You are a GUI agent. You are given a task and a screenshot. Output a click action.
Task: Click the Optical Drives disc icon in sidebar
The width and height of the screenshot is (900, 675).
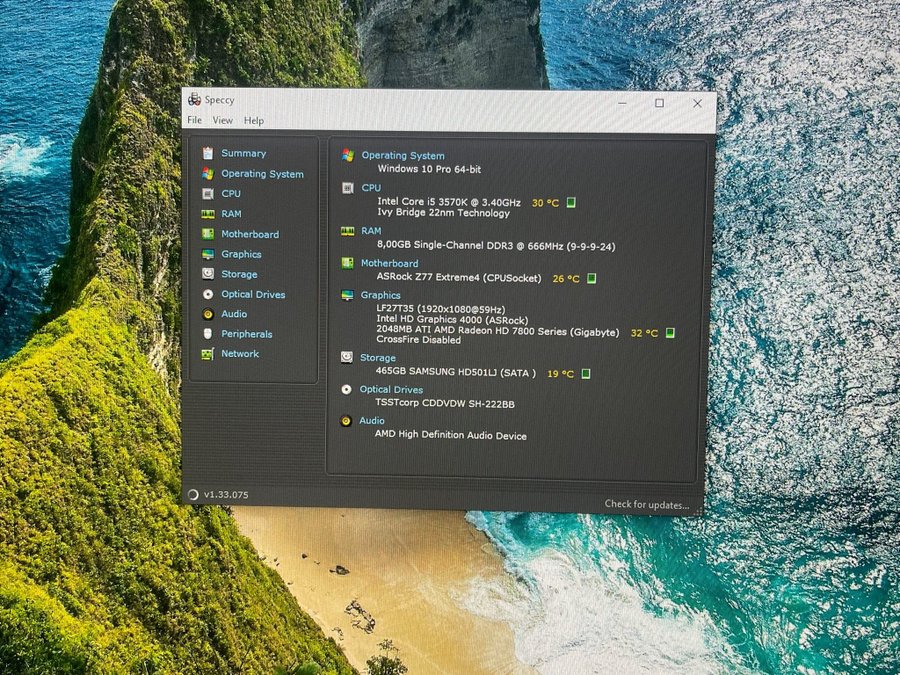point(208,294)
